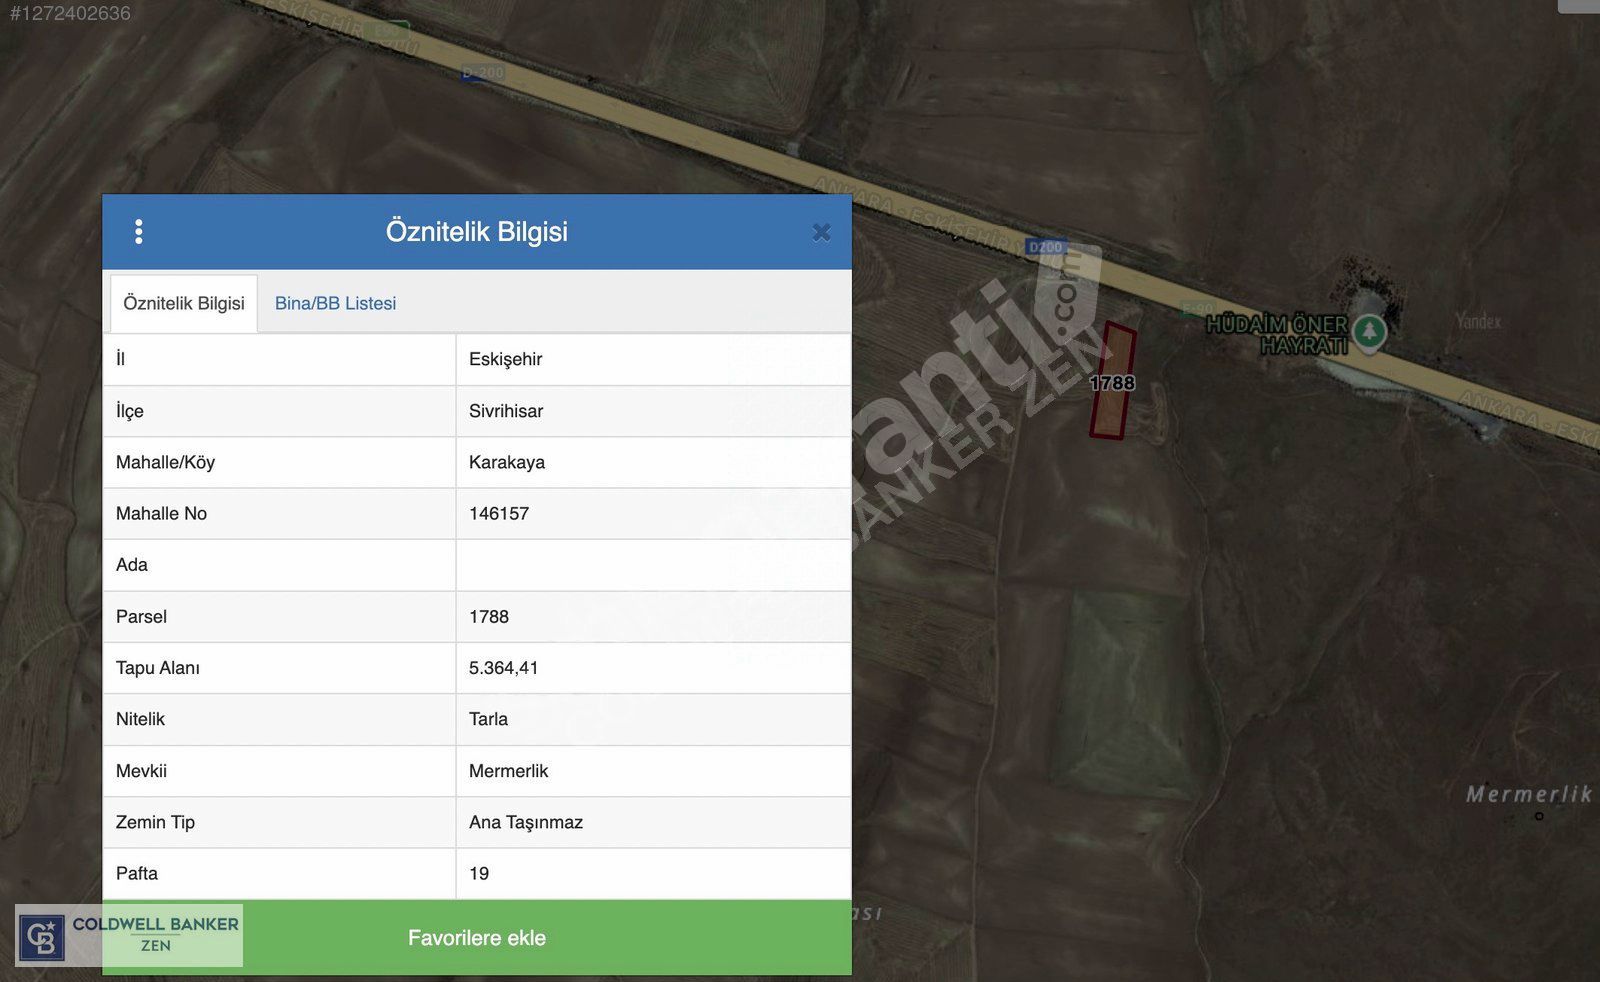Close the Öznitelik Bilgisi panel
The image size is (1600, 982).
pyautogui.click(x=821, y=232)
